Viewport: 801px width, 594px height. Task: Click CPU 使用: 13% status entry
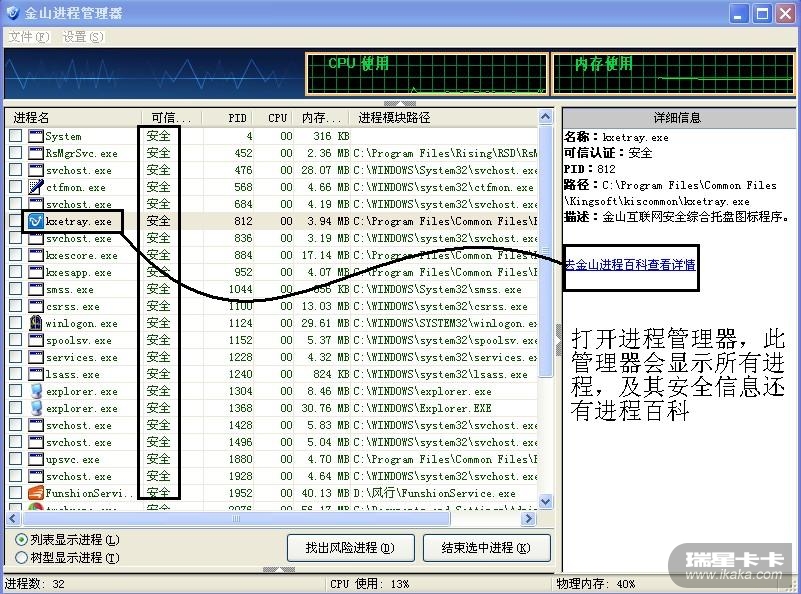[369, 584]
